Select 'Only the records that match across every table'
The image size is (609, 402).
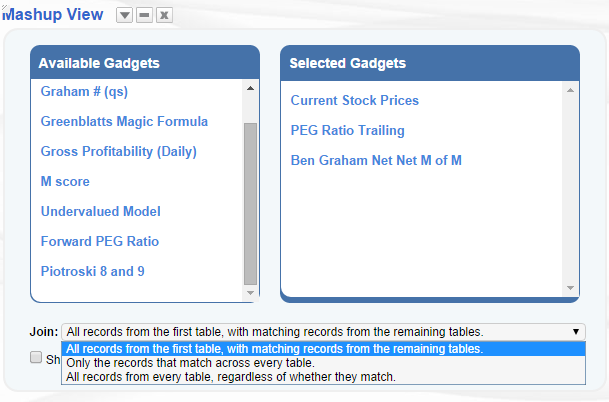[x=188, y=363]
